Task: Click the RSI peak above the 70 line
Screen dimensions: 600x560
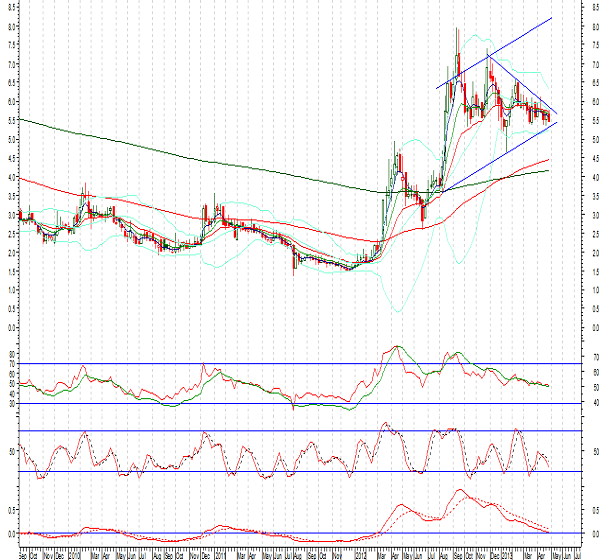Action: pyautogui.click(x=397, y=347)
